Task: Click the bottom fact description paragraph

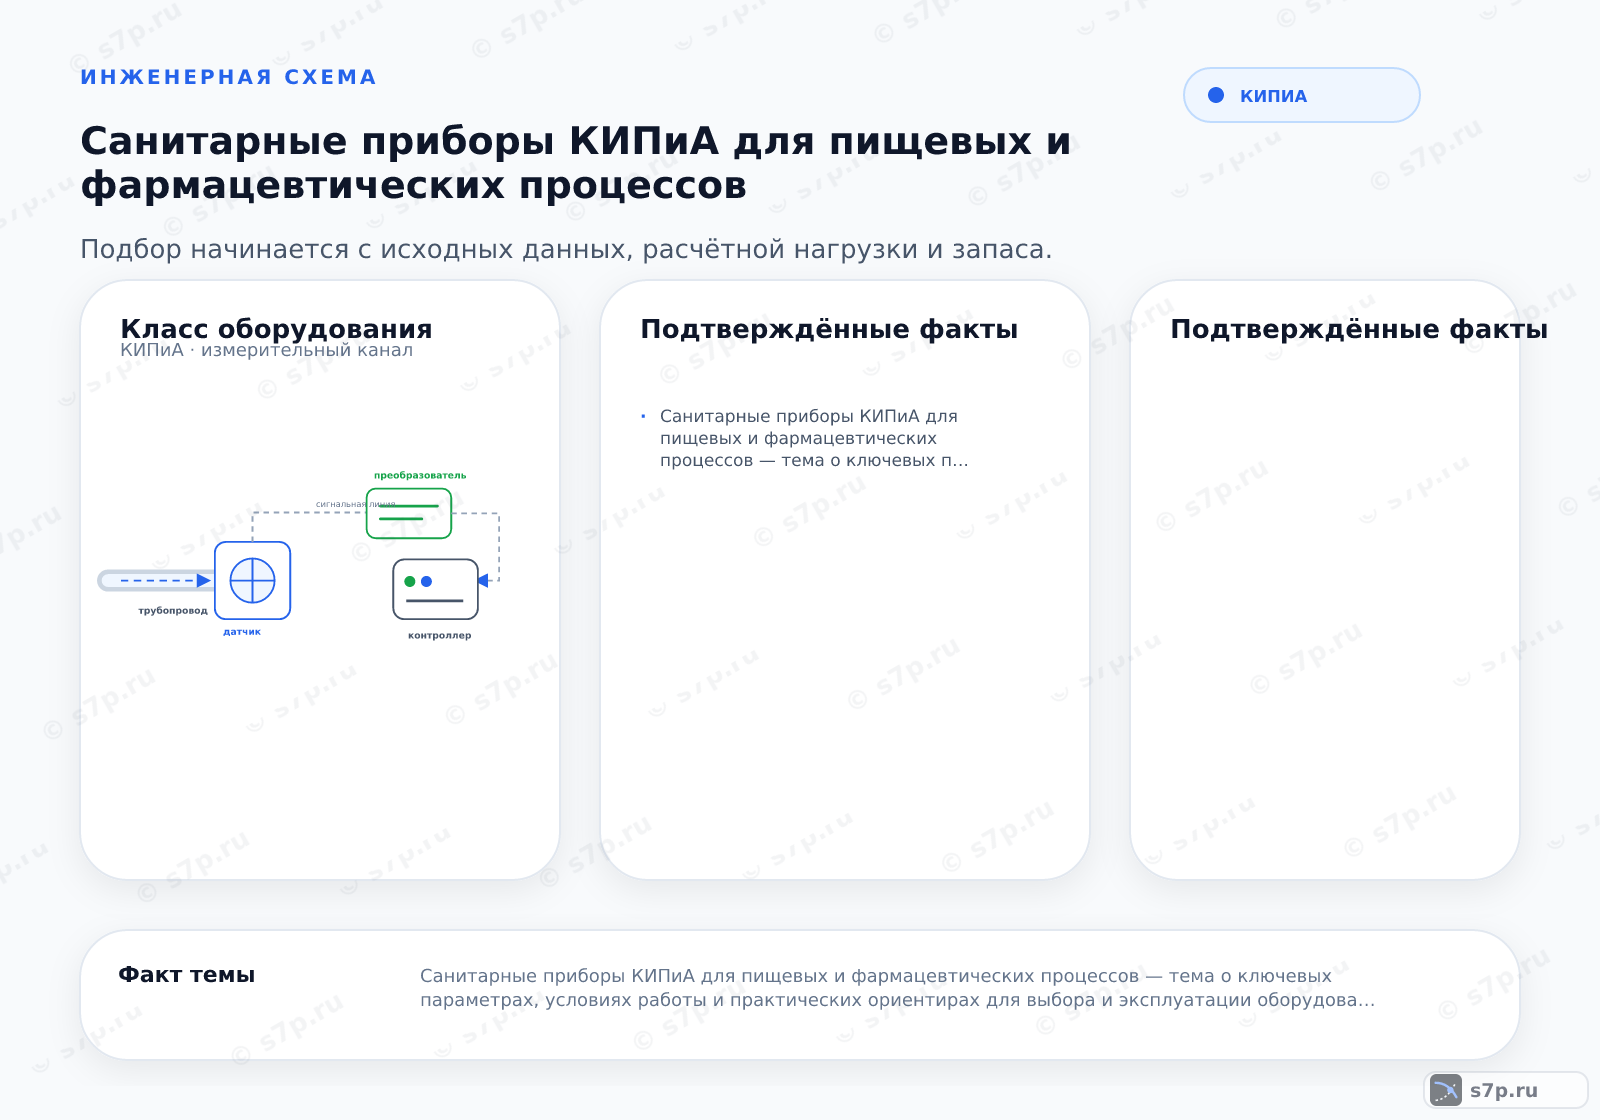Action: point(897,988)
